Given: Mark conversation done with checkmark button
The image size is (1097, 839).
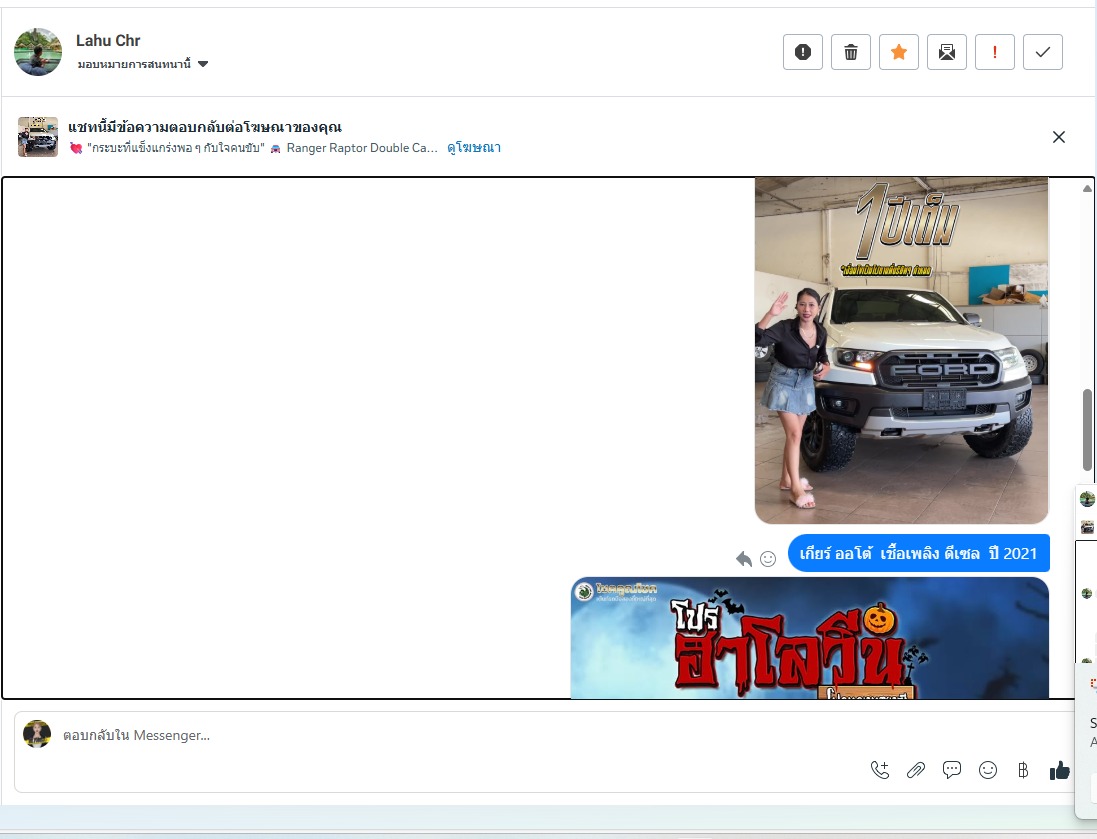Looking at the screenshot, I should [1042, 52].
